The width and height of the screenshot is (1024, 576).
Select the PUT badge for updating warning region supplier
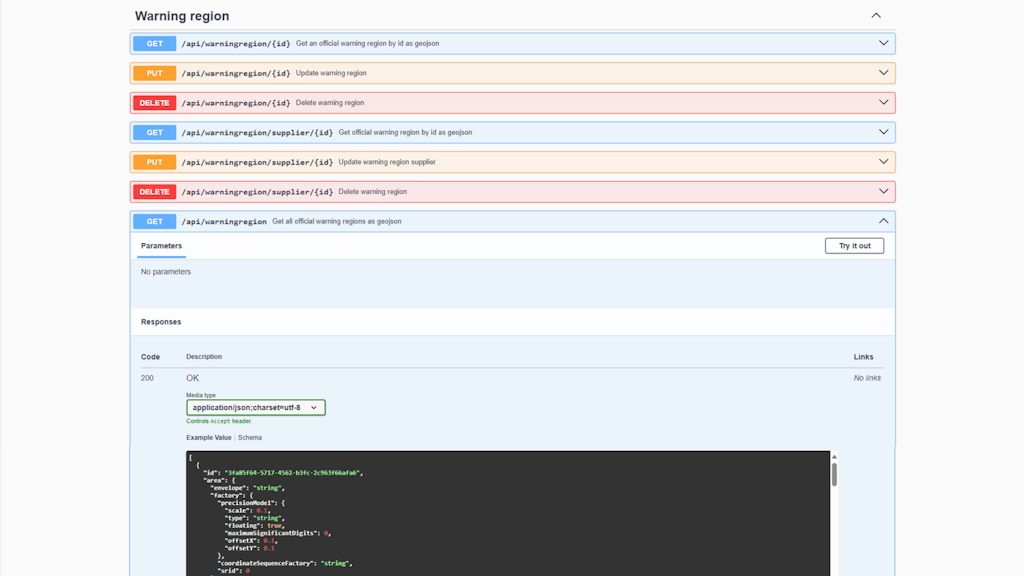tap(153, 161)
